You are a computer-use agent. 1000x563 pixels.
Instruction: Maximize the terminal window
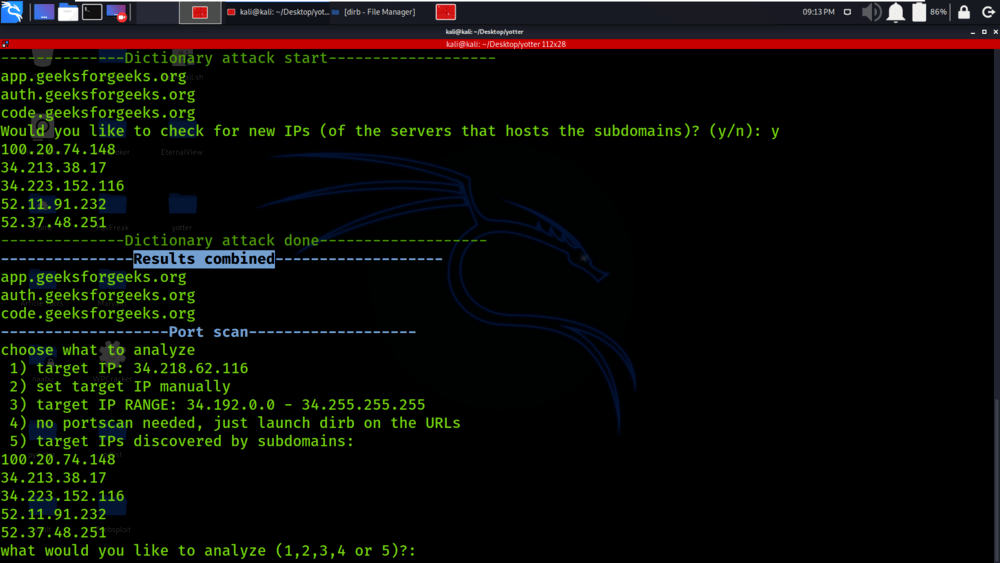pyautogui.click(x=984, y=32)
